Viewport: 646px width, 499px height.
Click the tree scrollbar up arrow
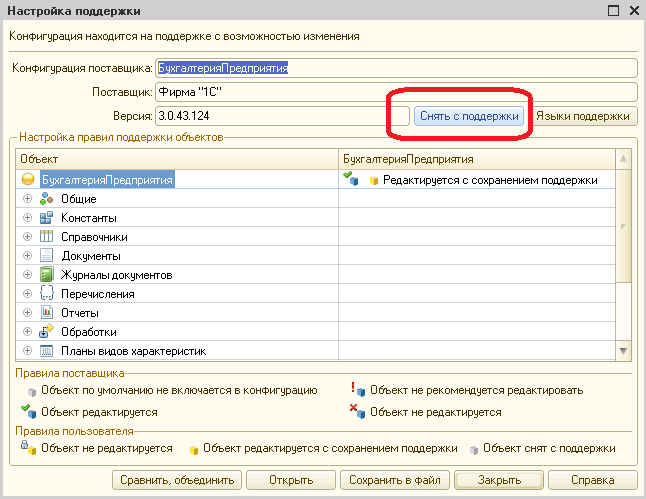(x=623, y=159)
